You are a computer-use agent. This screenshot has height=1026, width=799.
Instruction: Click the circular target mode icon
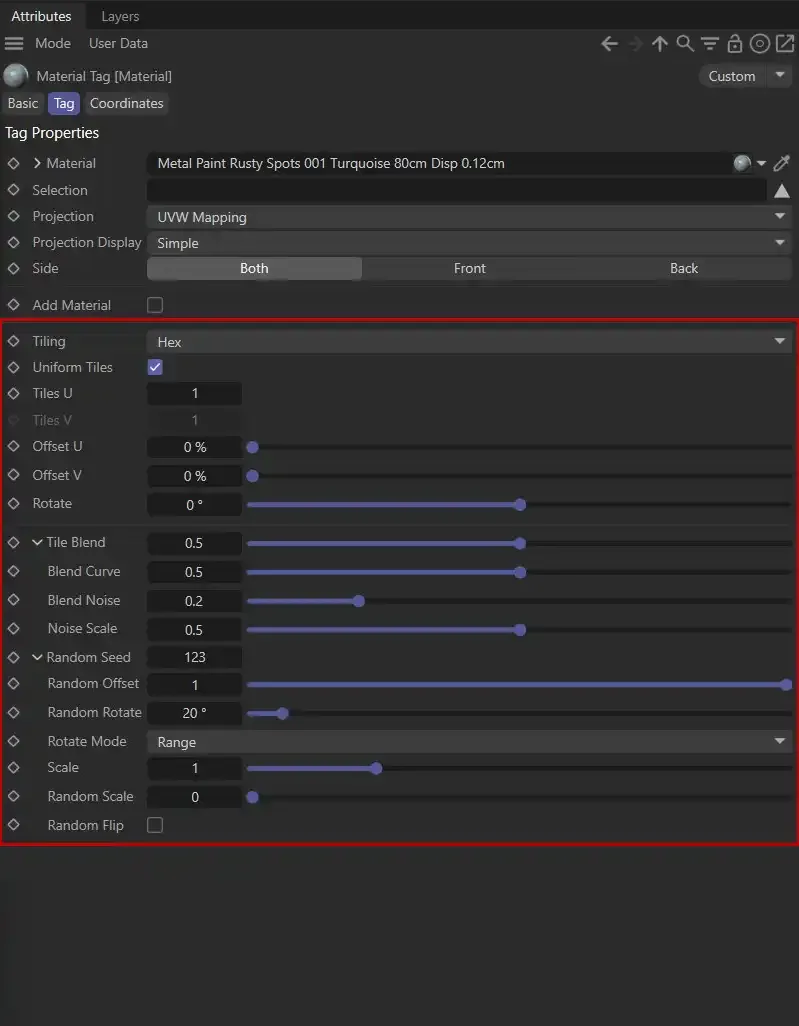(x=759, y=44)
